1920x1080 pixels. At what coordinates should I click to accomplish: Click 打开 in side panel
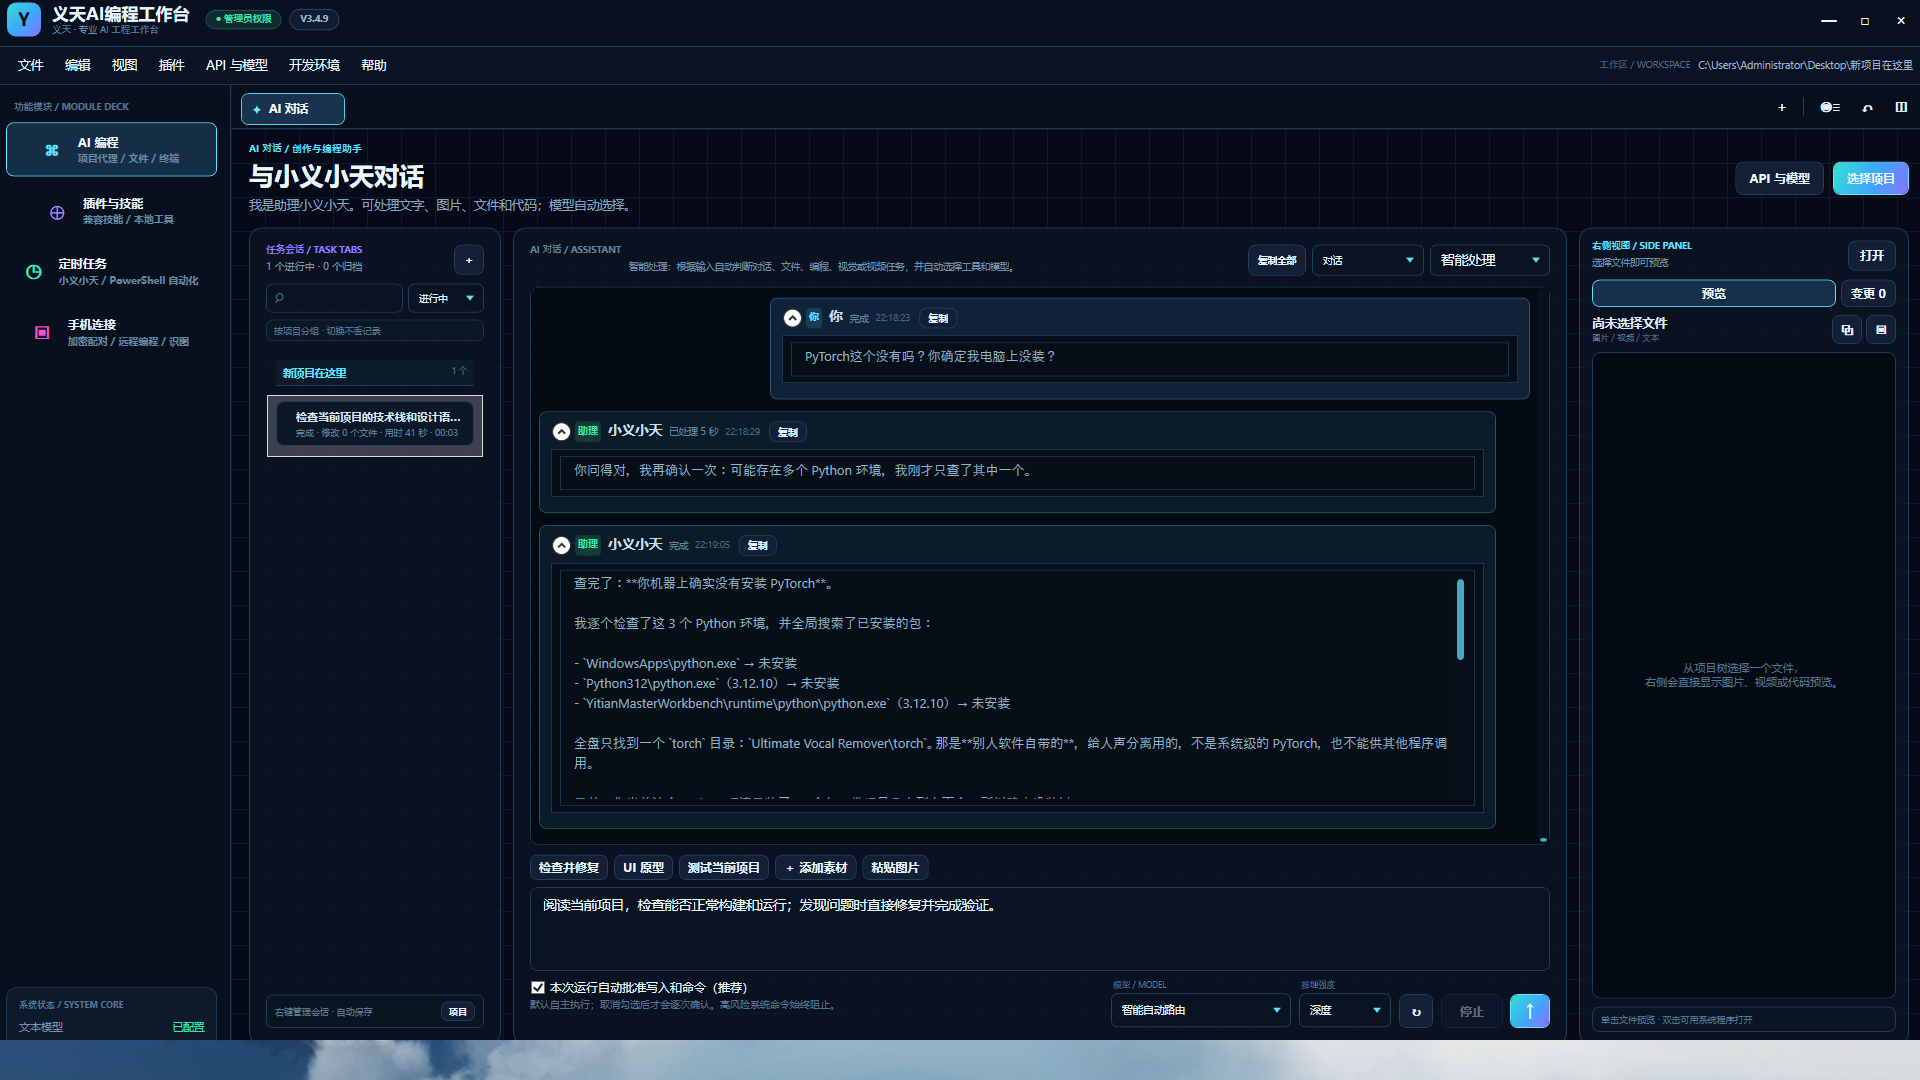(1872, 256)
